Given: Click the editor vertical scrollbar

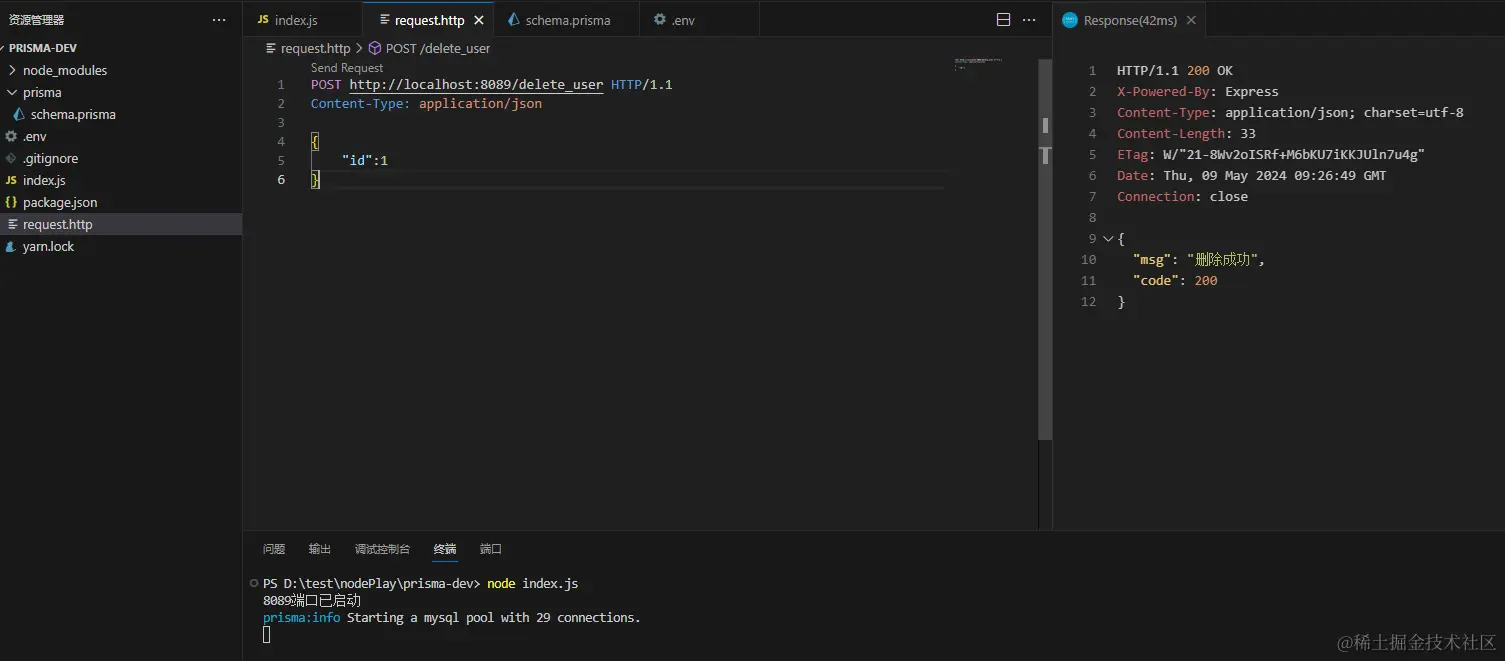Looking at the screenshot, I should 1045,250.
